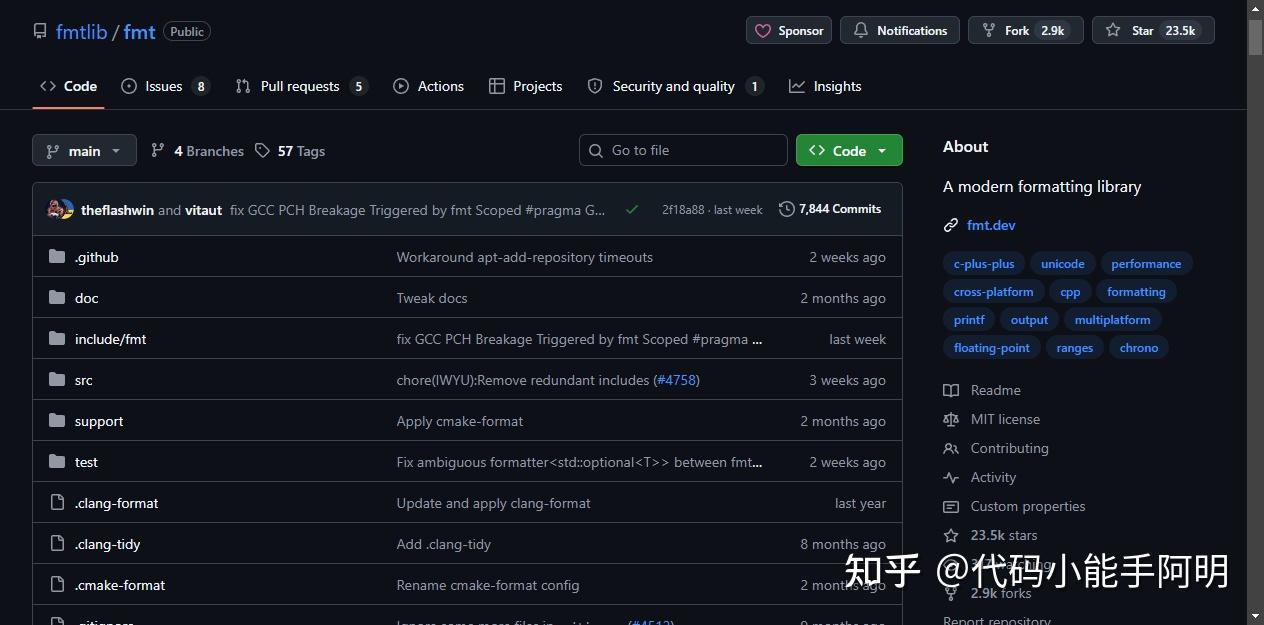
Task: Select the performance topic tag
Action: [x=1146, y=264]
